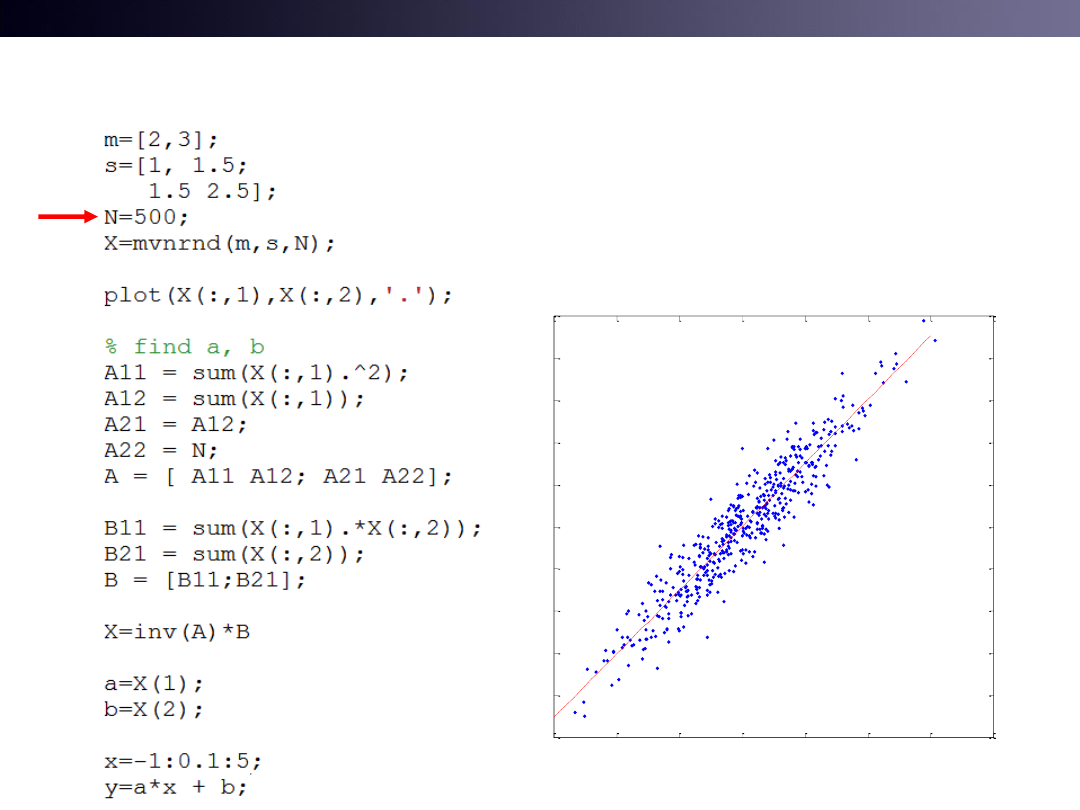Click the 'B = [B11;B21];' line
The width and height of the screenshot is (1080, 810).
point(204,581)
